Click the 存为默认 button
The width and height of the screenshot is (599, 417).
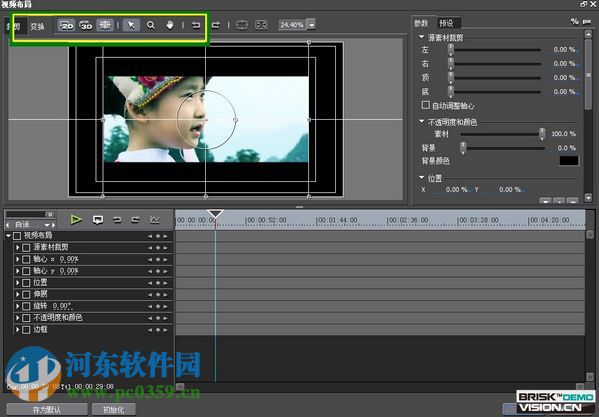point(47,410)
